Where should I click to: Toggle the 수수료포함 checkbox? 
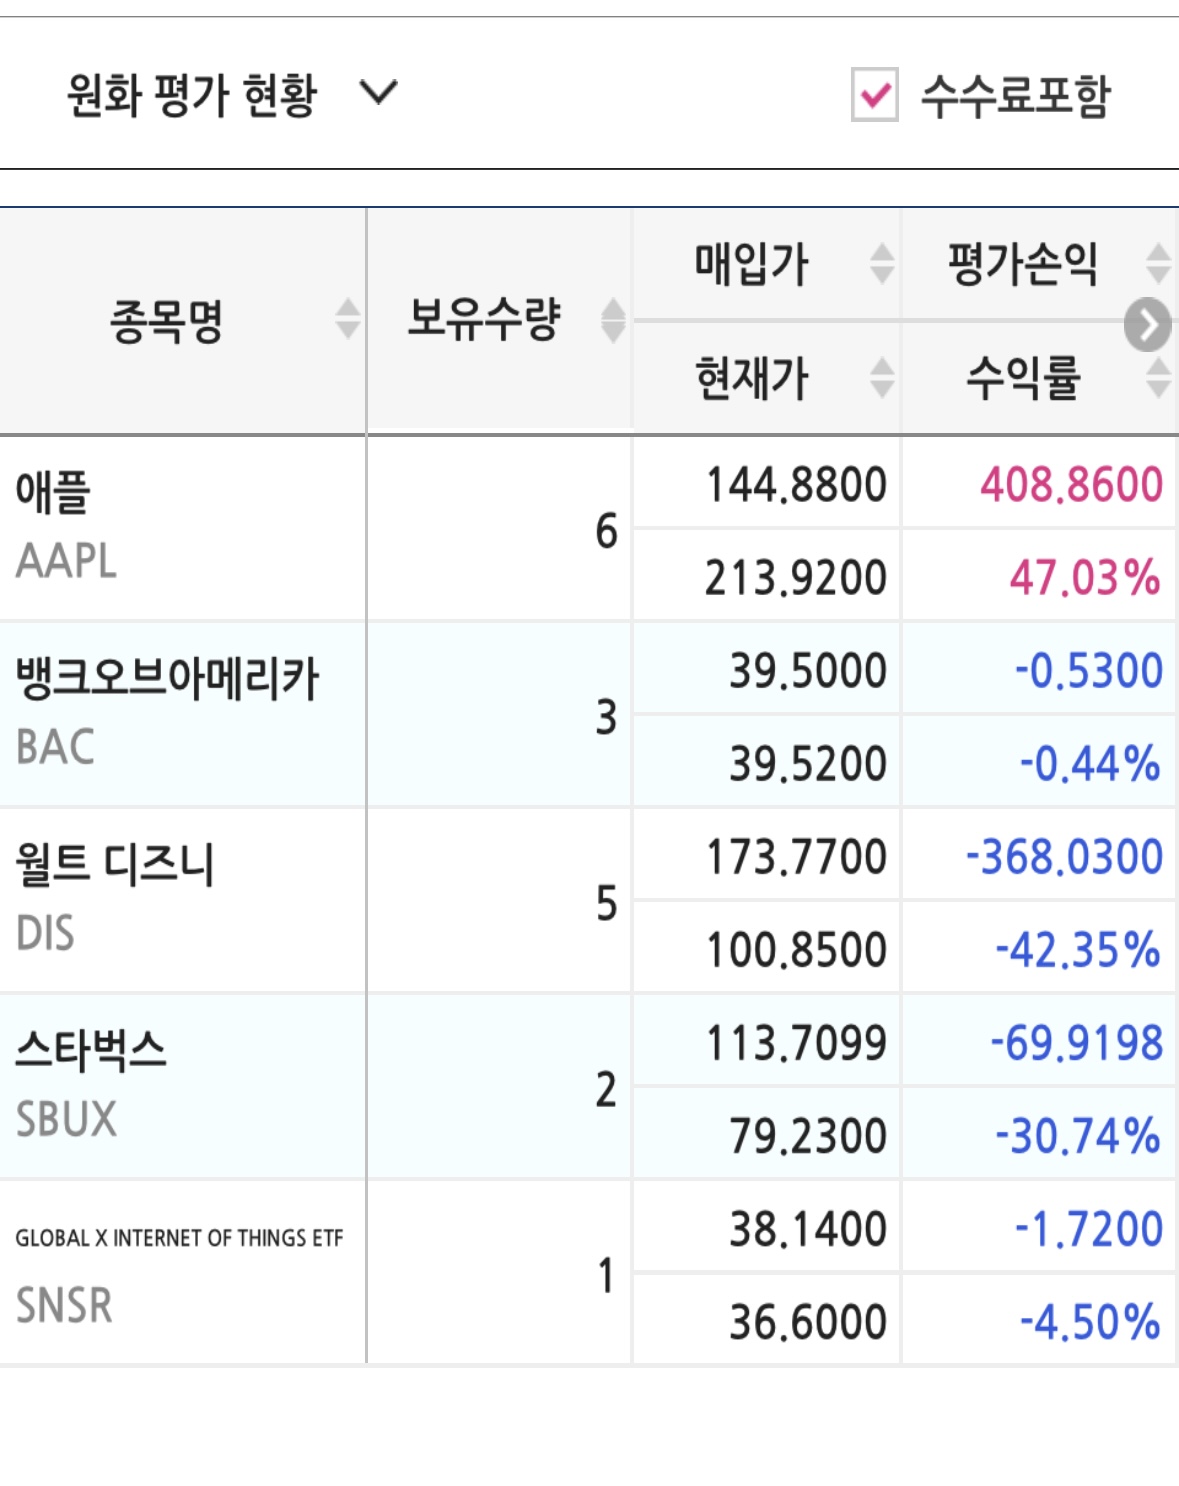click(874, 95)
